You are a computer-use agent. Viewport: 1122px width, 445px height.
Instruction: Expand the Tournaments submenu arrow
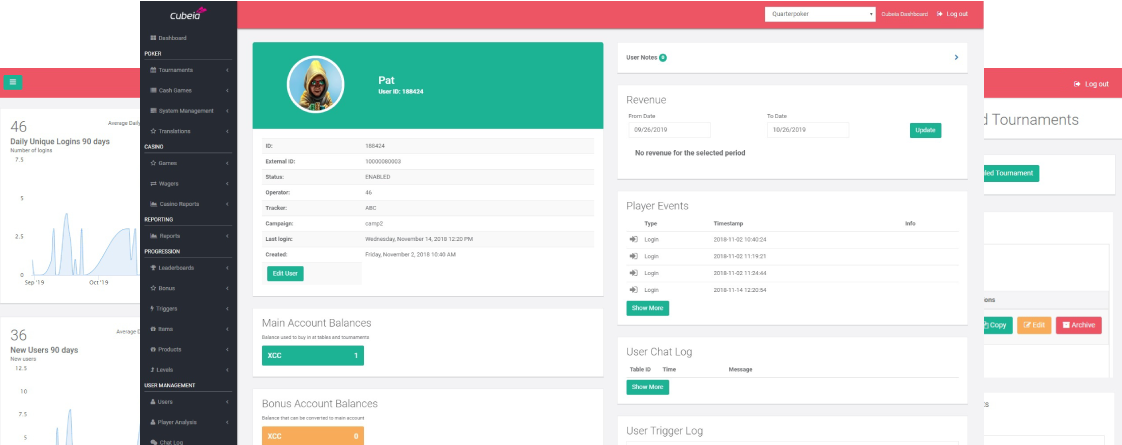pyautogui.click(x=227, y=70)
